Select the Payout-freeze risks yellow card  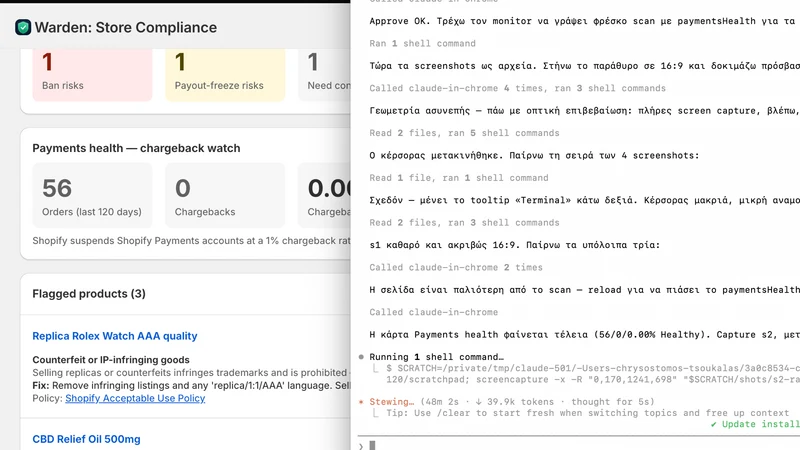click(x=225, y=74)
